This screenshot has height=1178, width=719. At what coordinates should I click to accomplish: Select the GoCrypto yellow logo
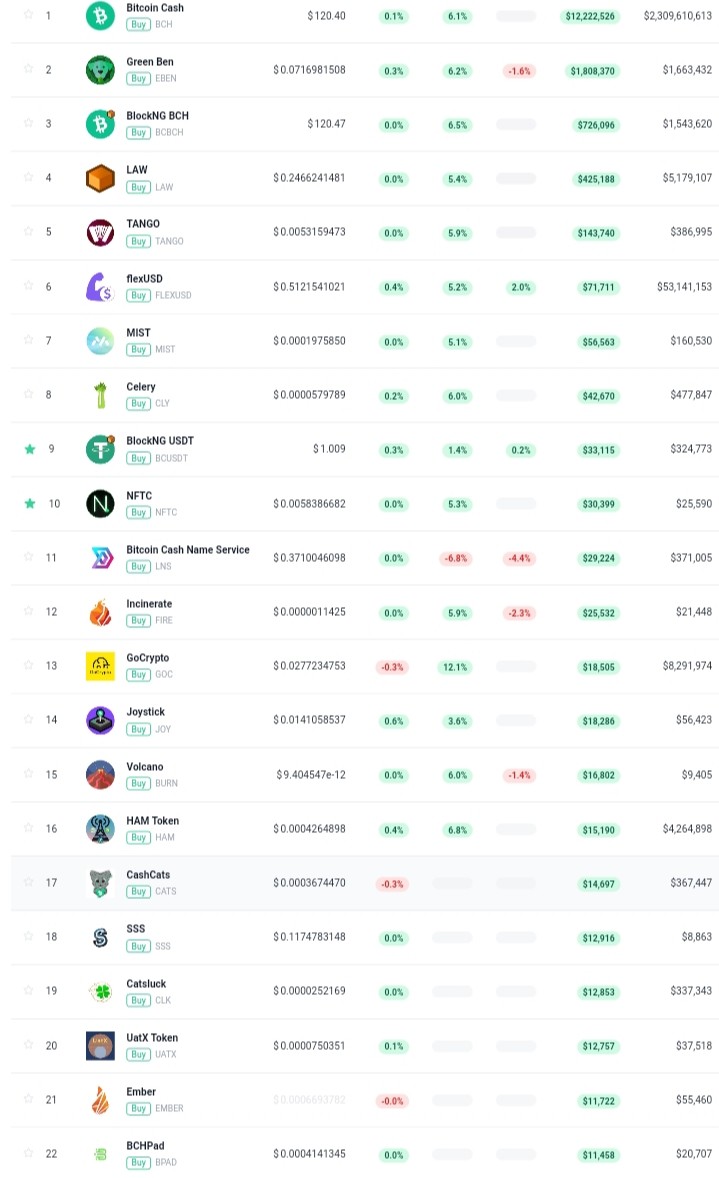pyautogui.click(x=100, y=666)
